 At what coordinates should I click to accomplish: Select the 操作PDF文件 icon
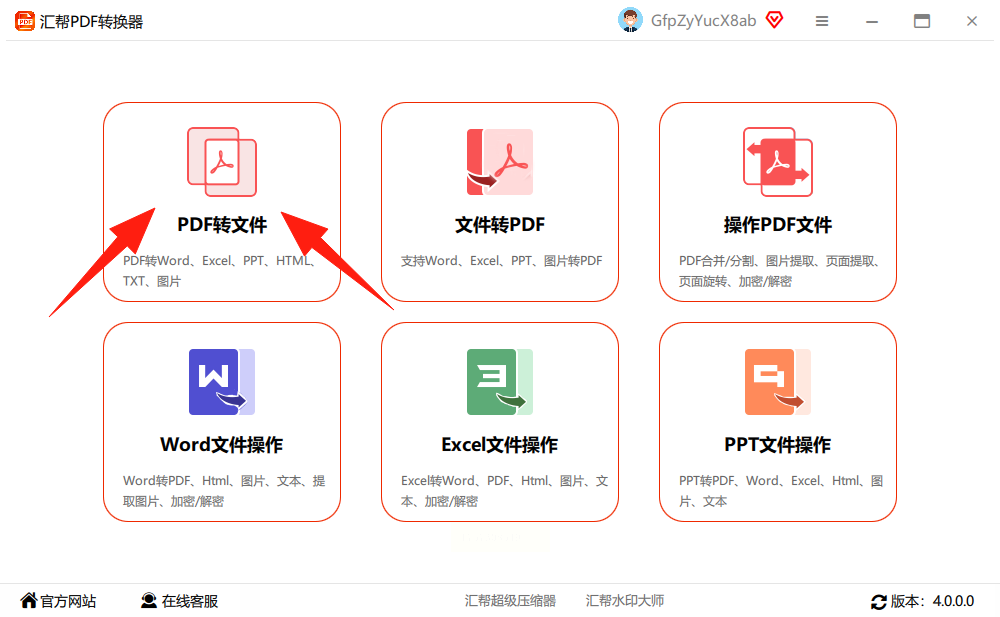[778, 162]
